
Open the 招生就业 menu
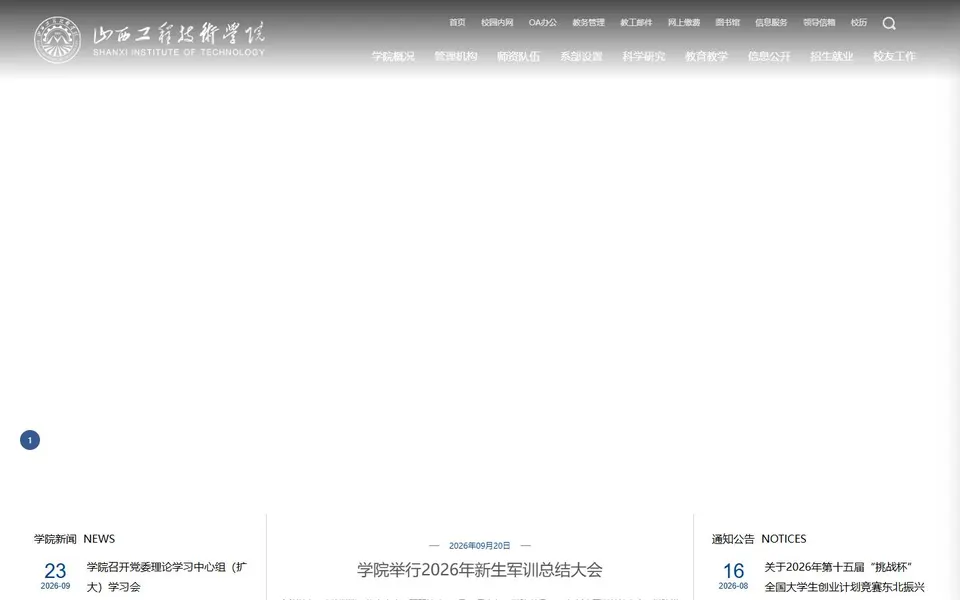(x=832, y=56)
